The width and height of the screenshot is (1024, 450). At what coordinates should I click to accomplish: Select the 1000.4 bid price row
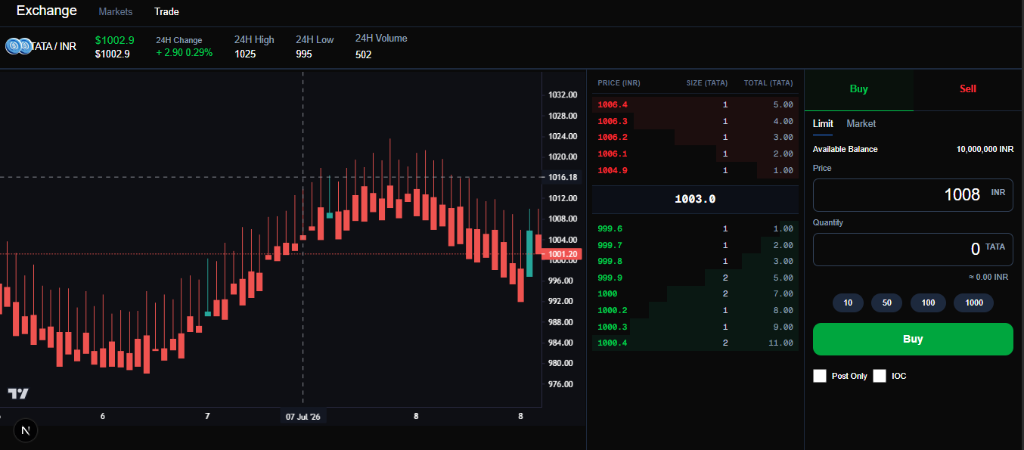click(x=695, y=343)
